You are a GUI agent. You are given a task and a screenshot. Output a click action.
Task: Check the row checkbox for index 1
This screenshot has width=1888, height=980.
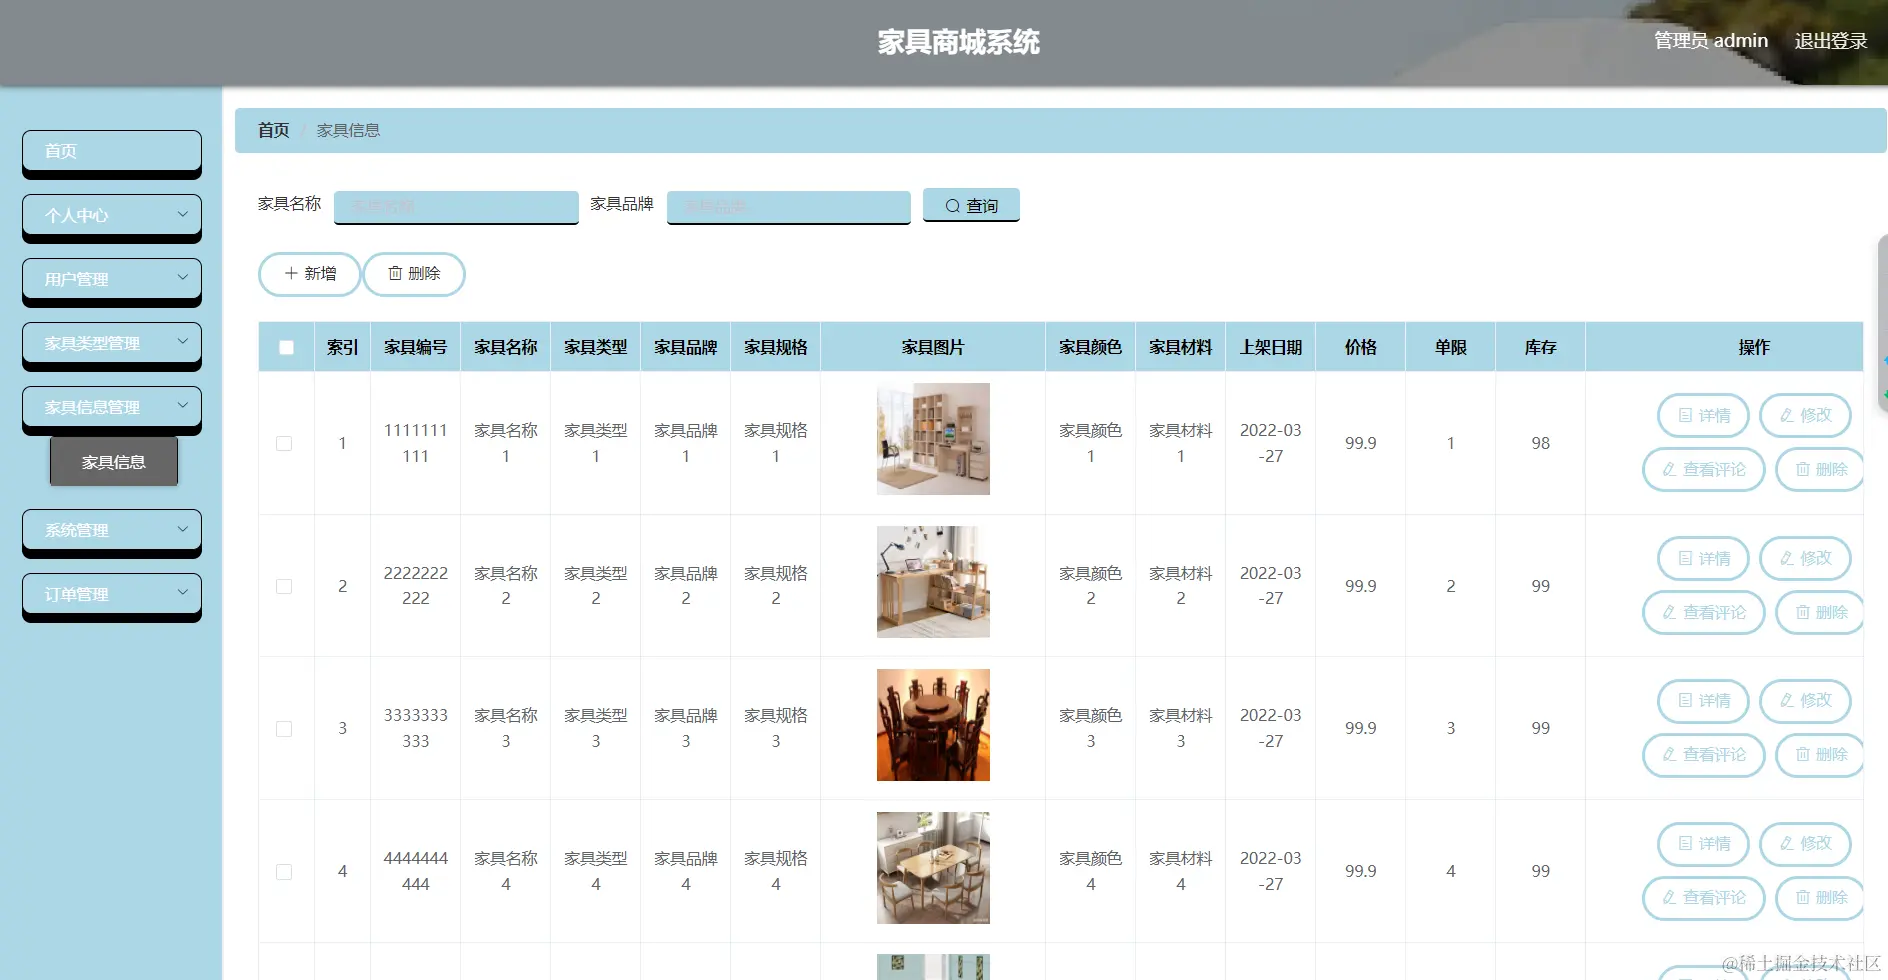tap(284, 443)
